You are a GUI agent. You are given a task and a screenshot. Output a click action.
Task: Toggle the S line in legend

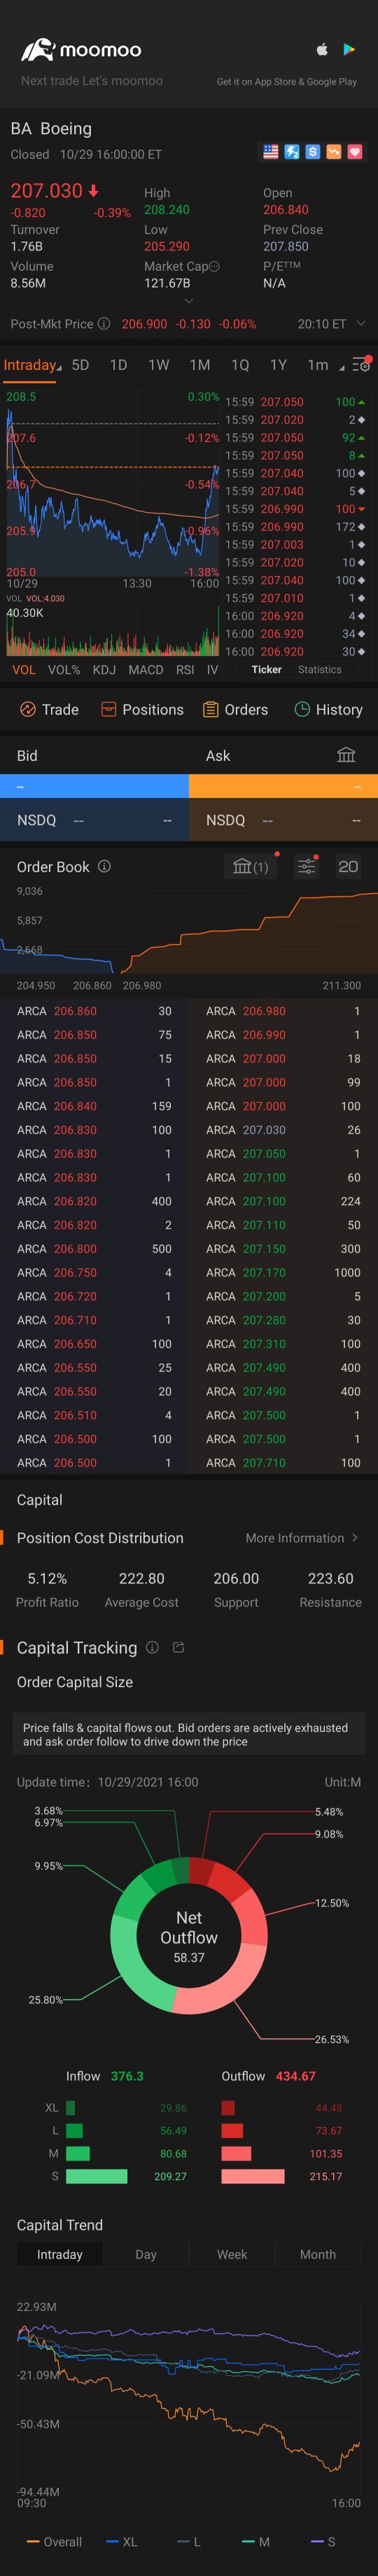click(324, 2541)
